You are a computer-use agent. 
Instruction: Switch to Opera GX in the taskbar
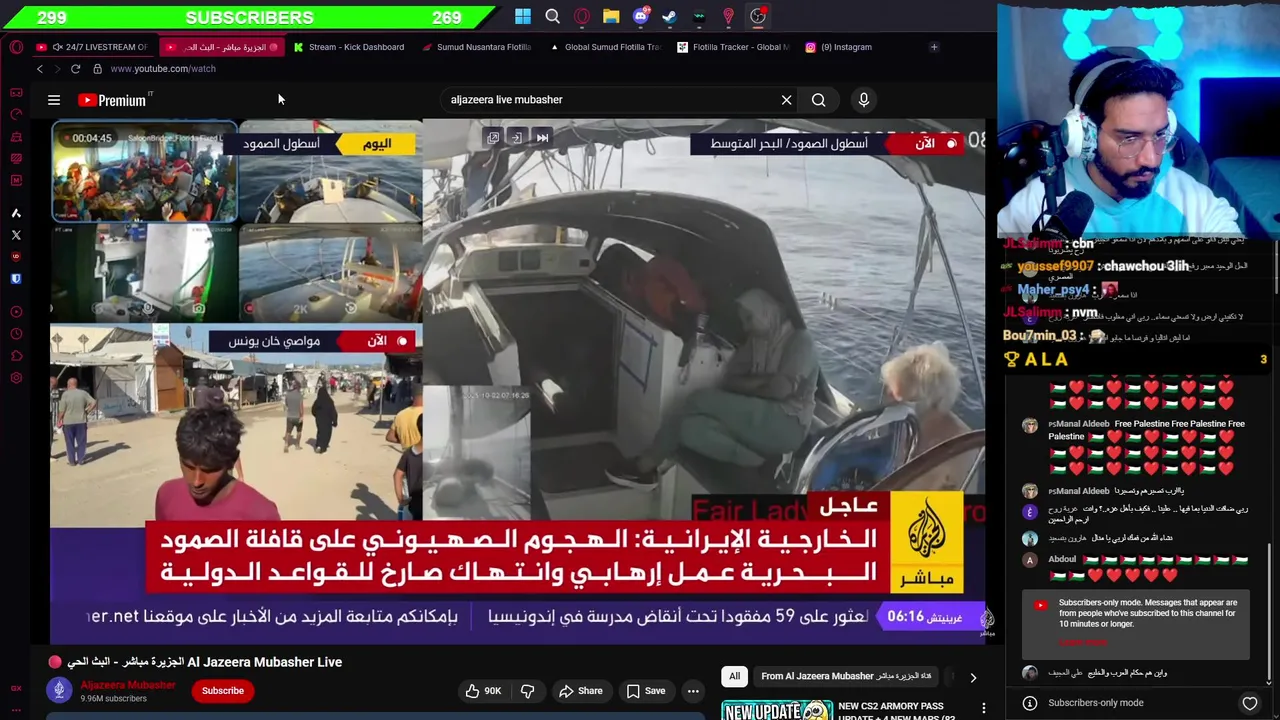click(582, 16)
